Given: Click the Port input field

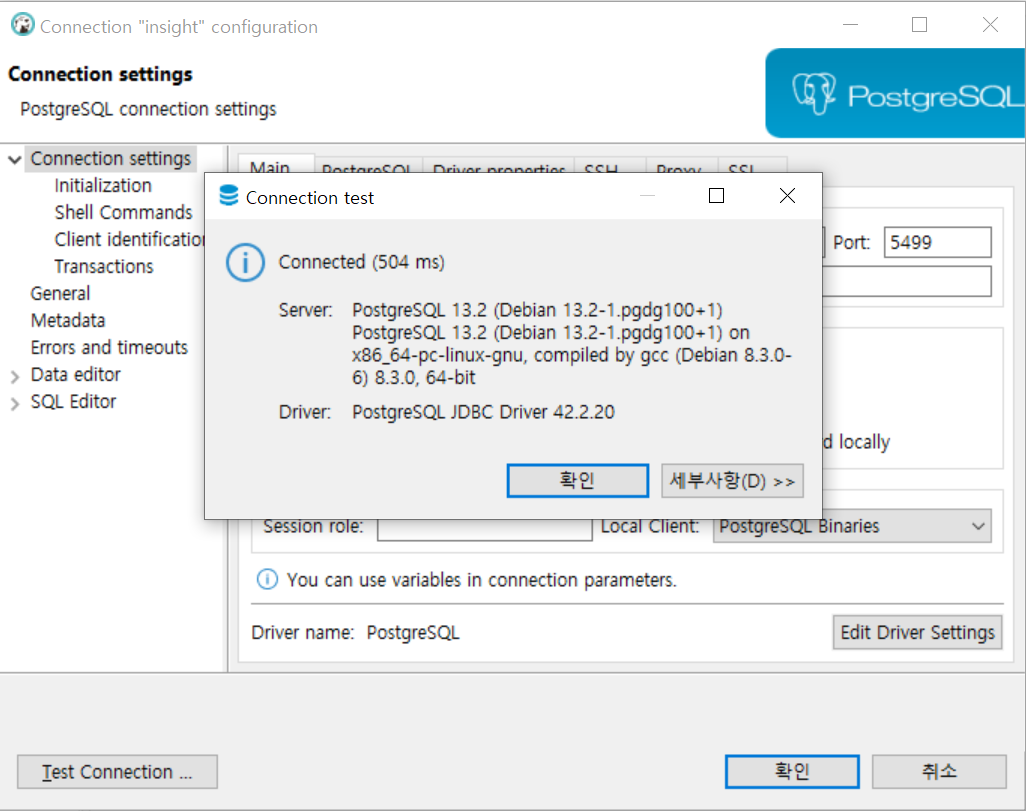Looking at the screenshot, I should pyautogui.click(x=938, y=242).
